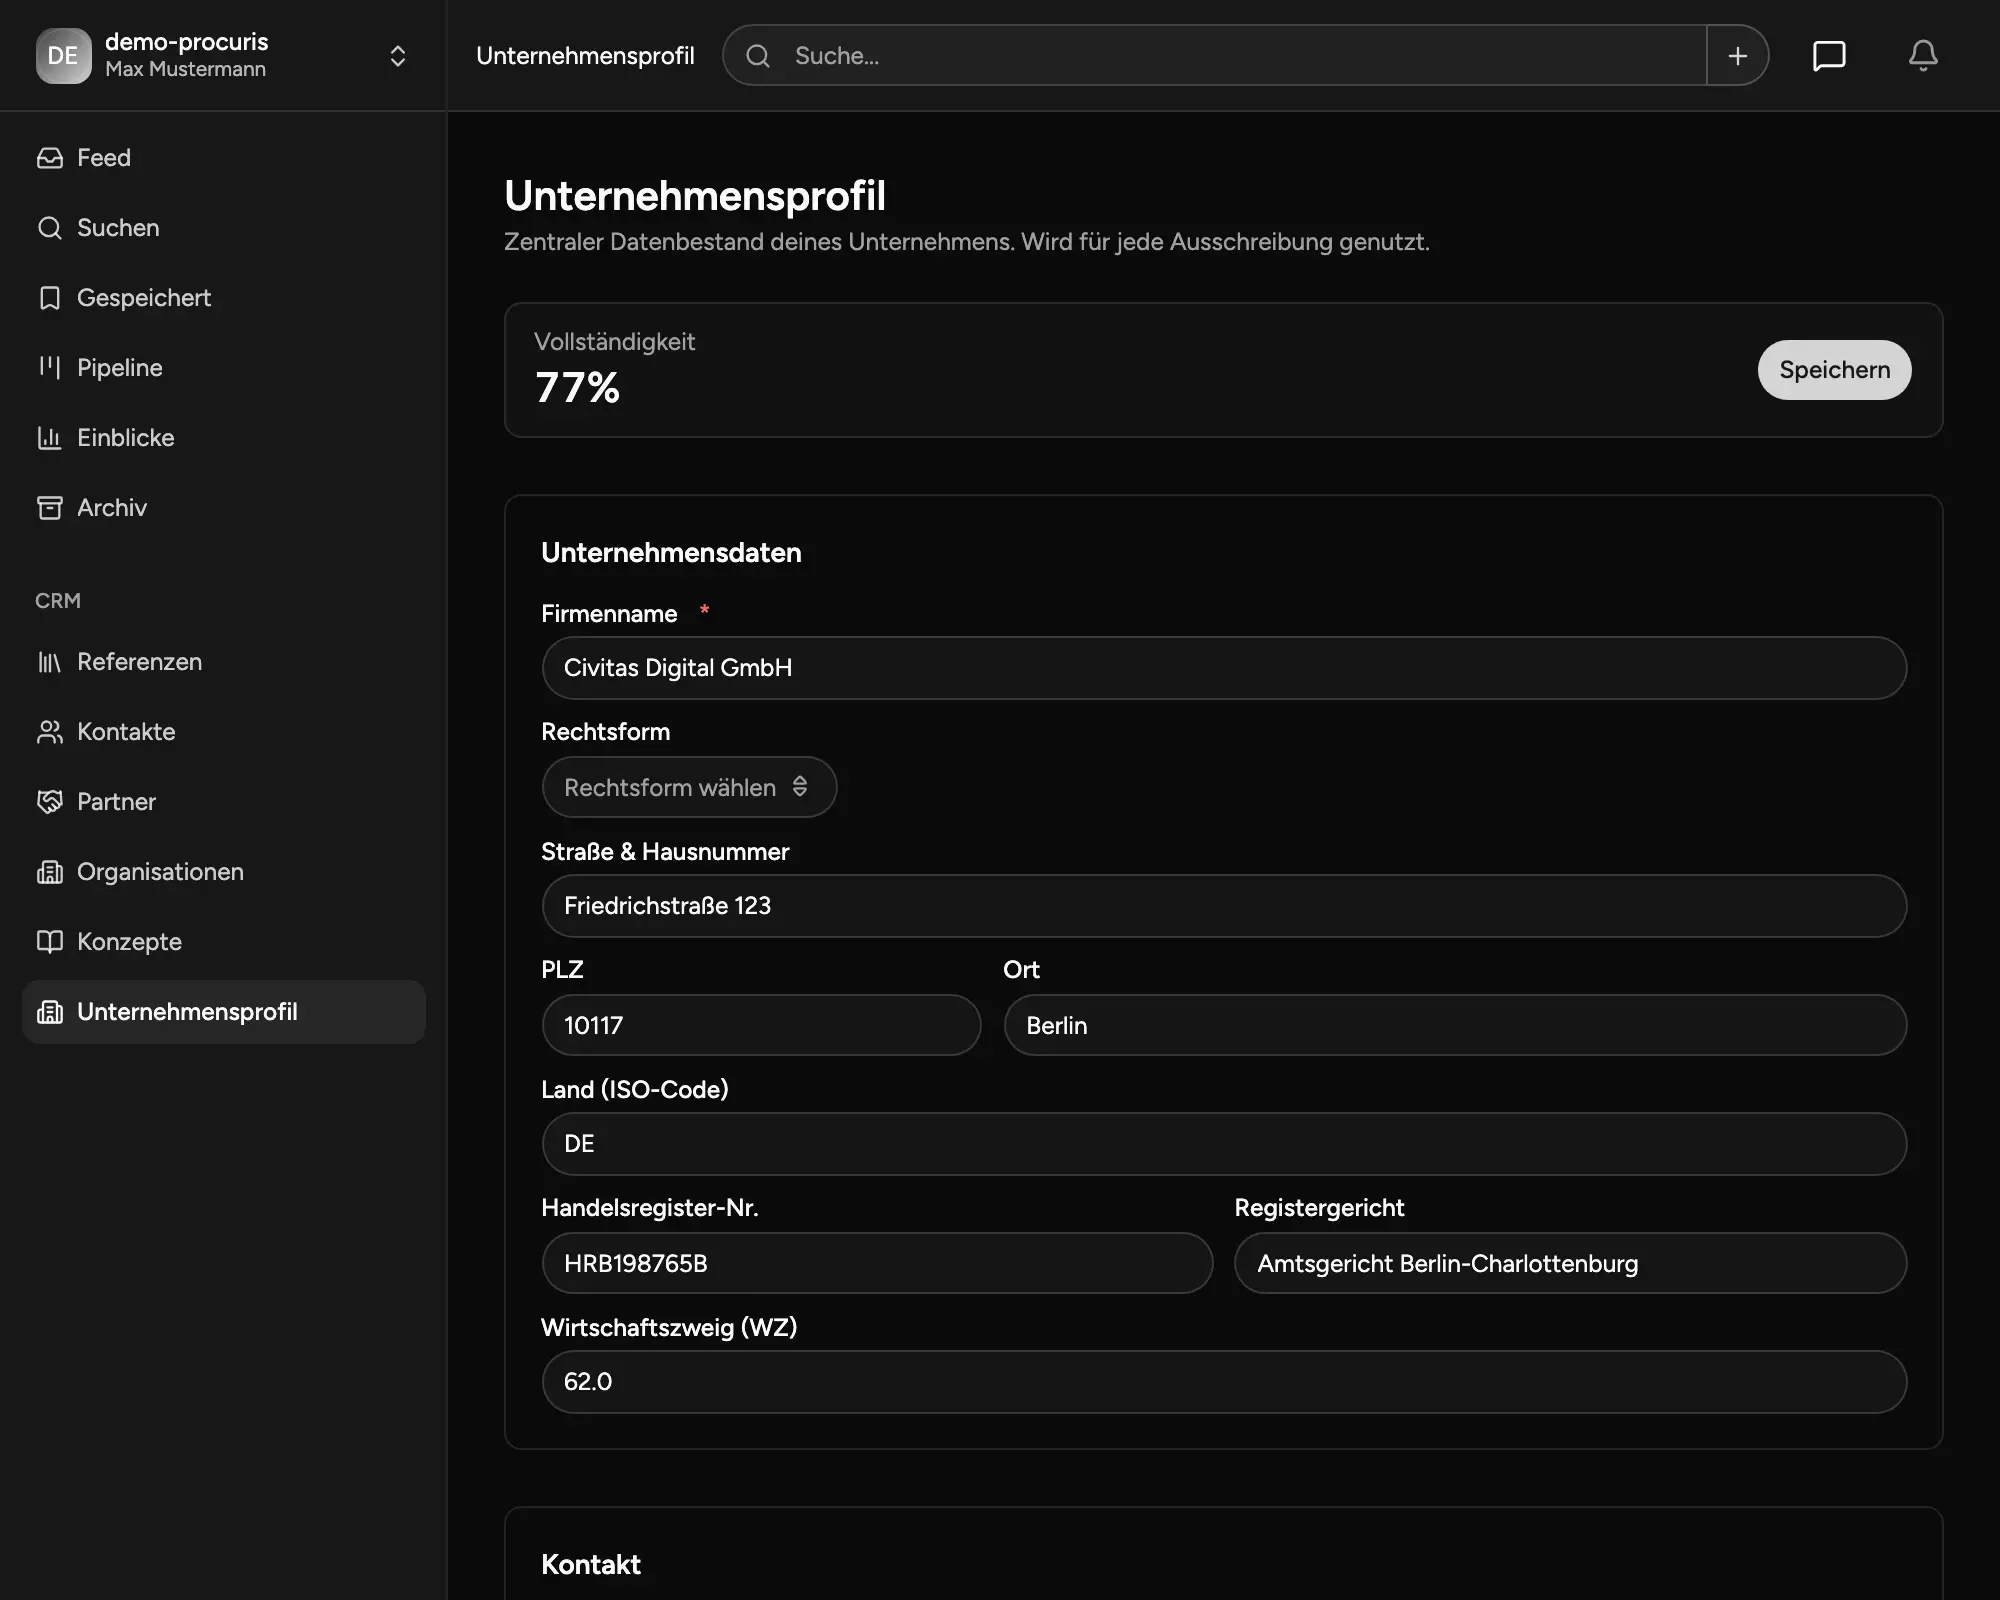2000x1600 pixels.
Task: Click the Feed inbox icon
Action: tap(49, 158)
